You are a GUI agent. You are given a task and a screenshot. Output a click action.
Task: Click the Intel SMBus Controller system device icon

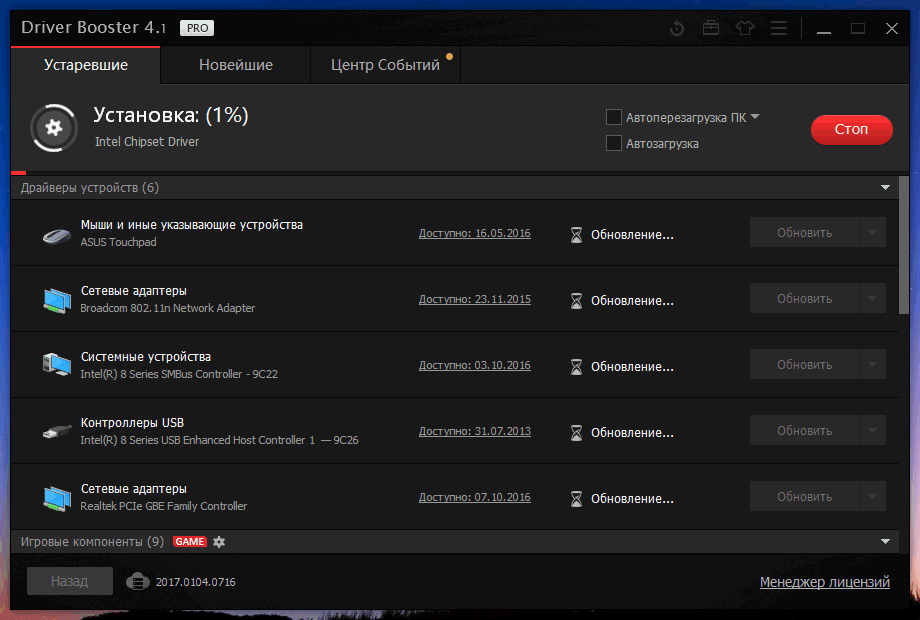(57, 364)
